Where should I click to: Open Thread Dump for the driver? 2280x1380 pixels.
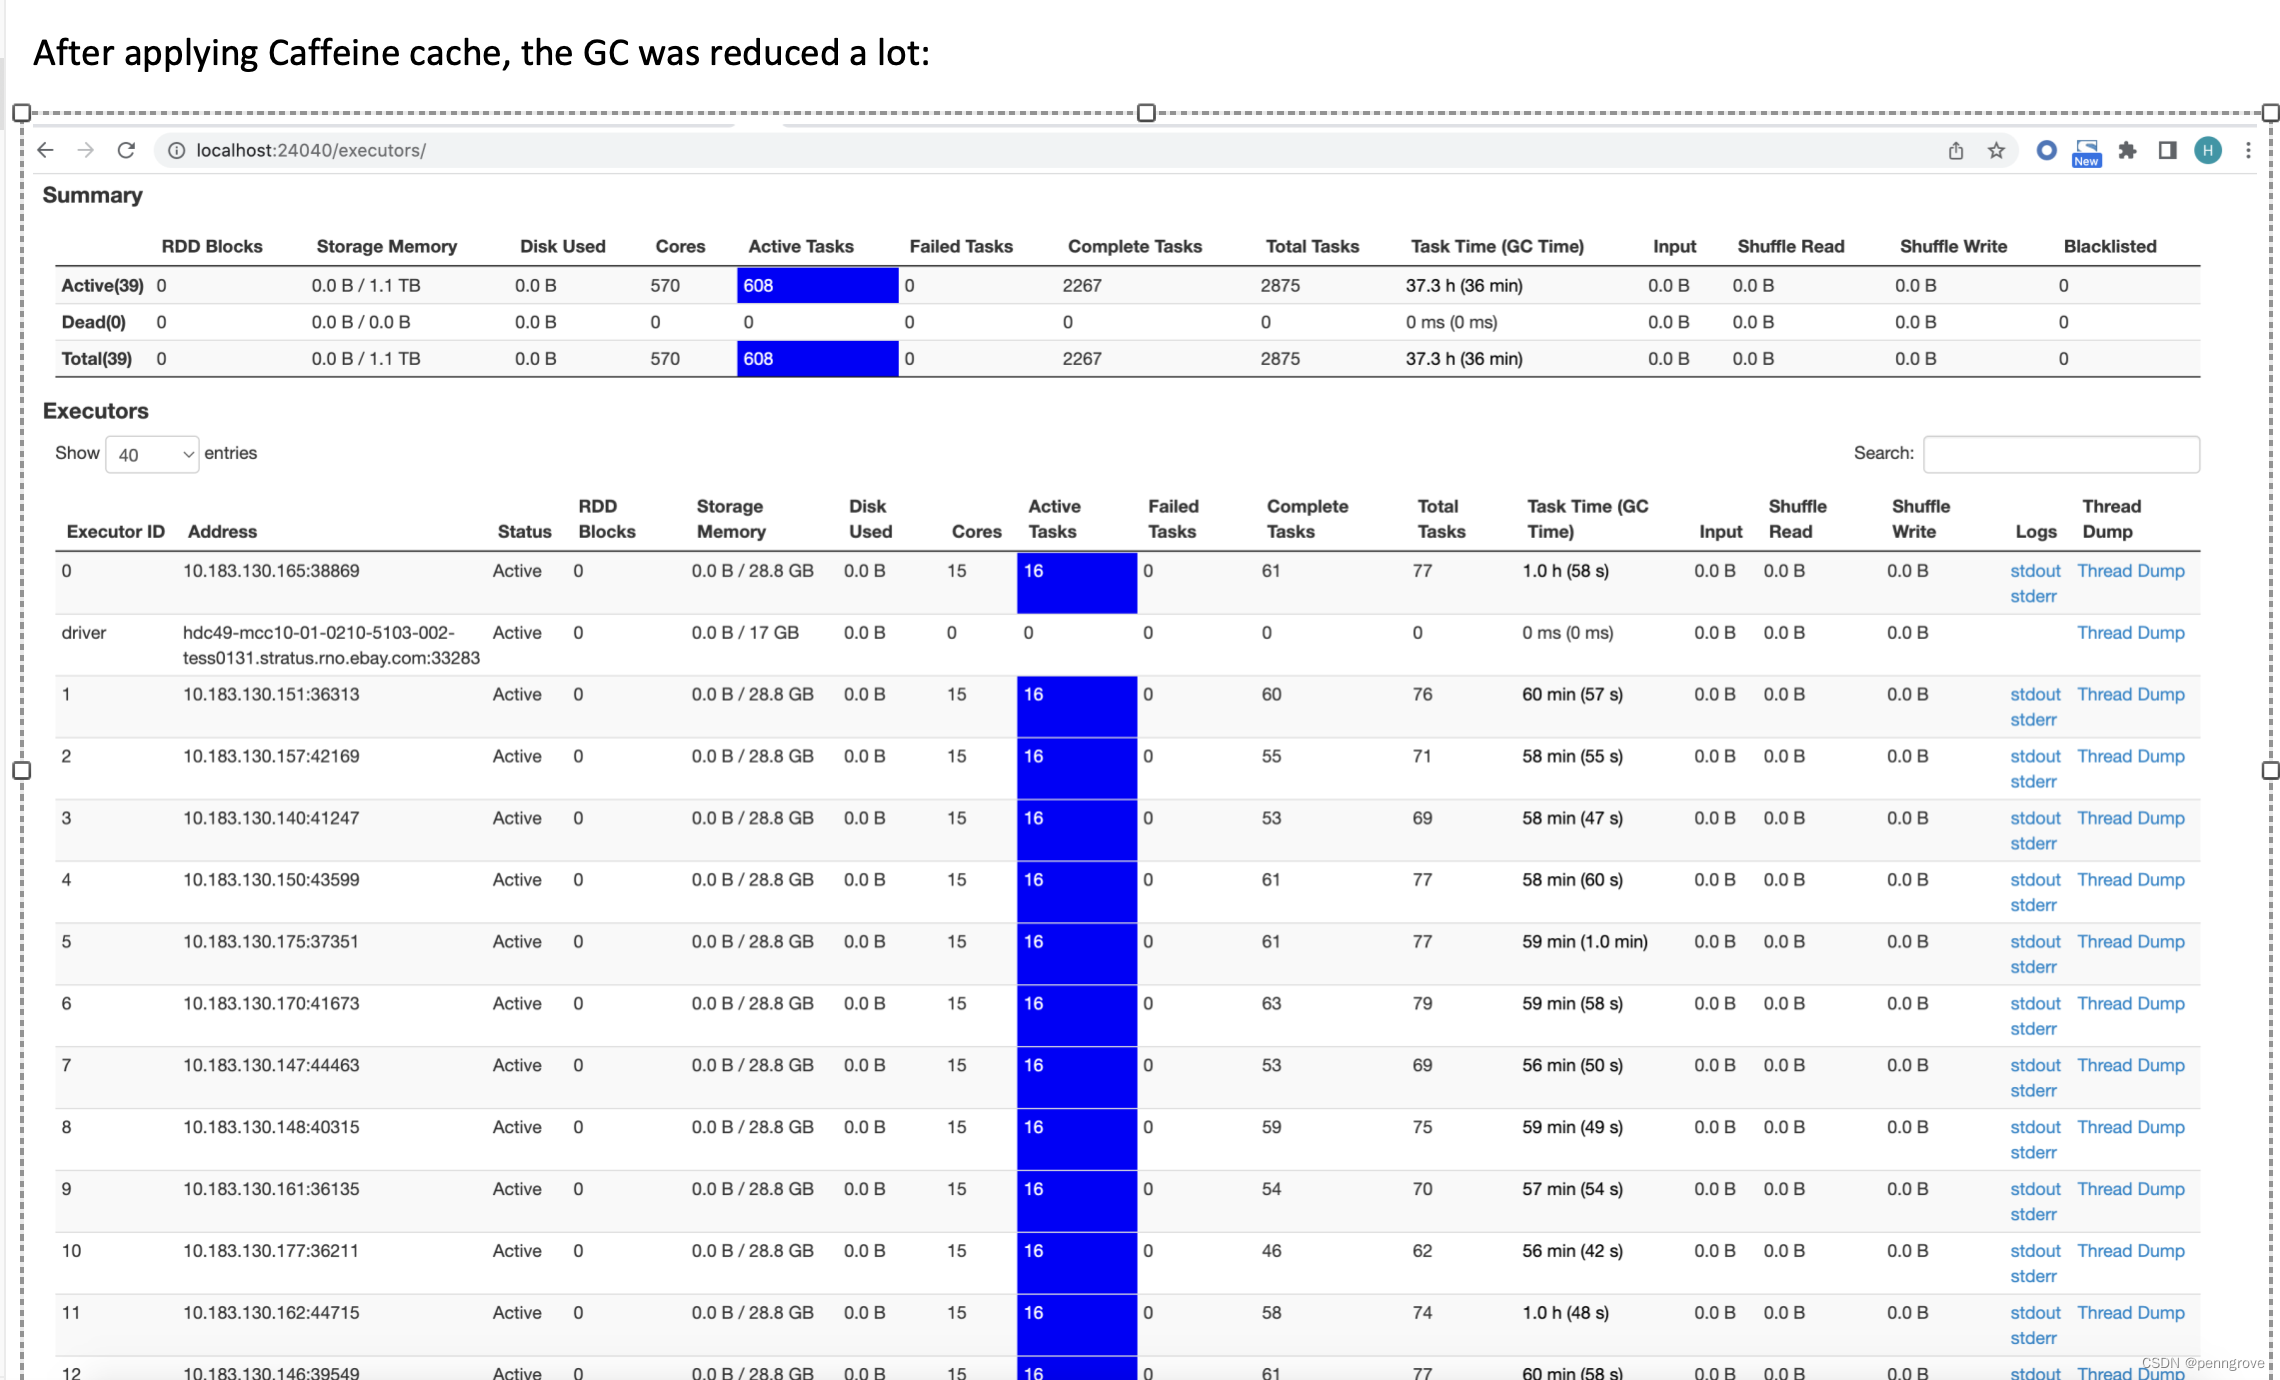(2130, 633)
